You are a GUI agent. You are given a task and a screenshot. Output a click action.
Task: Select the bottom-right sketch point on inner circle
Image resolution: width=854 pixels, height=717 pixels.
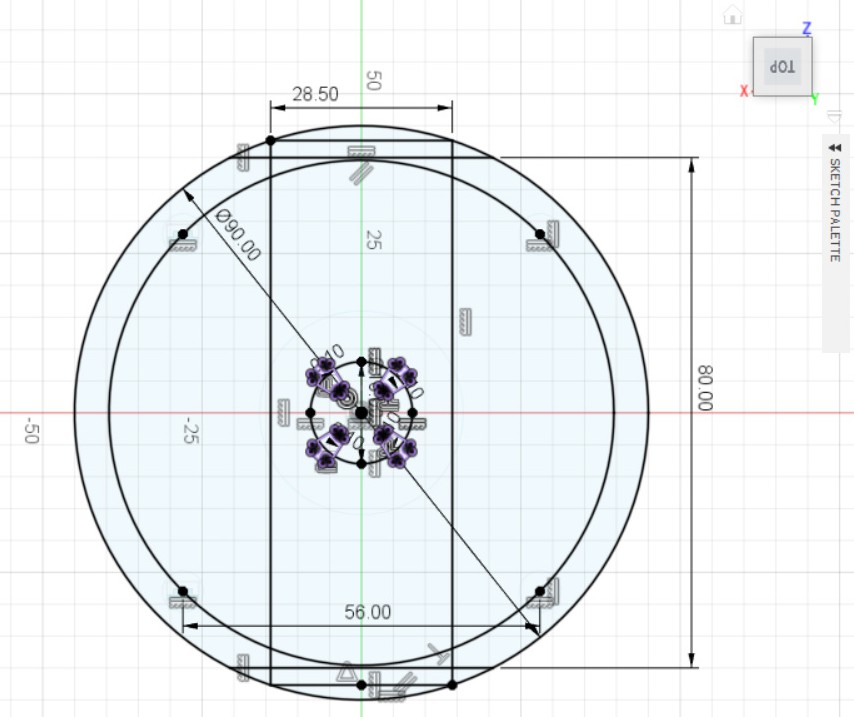[x=540, y=591]
